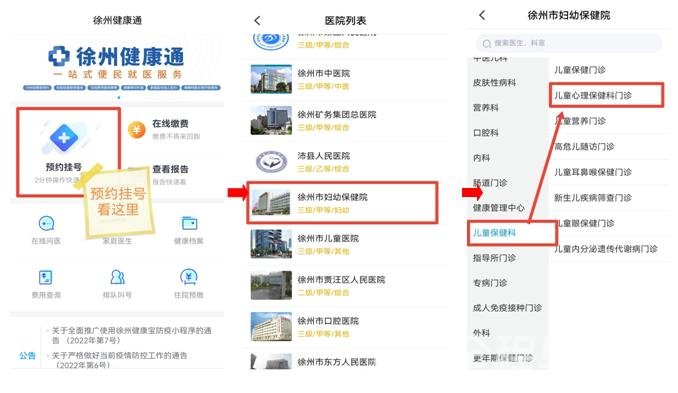The width and height of the screenshot is (678, 393).
Task: Open the 排队叫号 queue icon
Action: coord(117,277)
